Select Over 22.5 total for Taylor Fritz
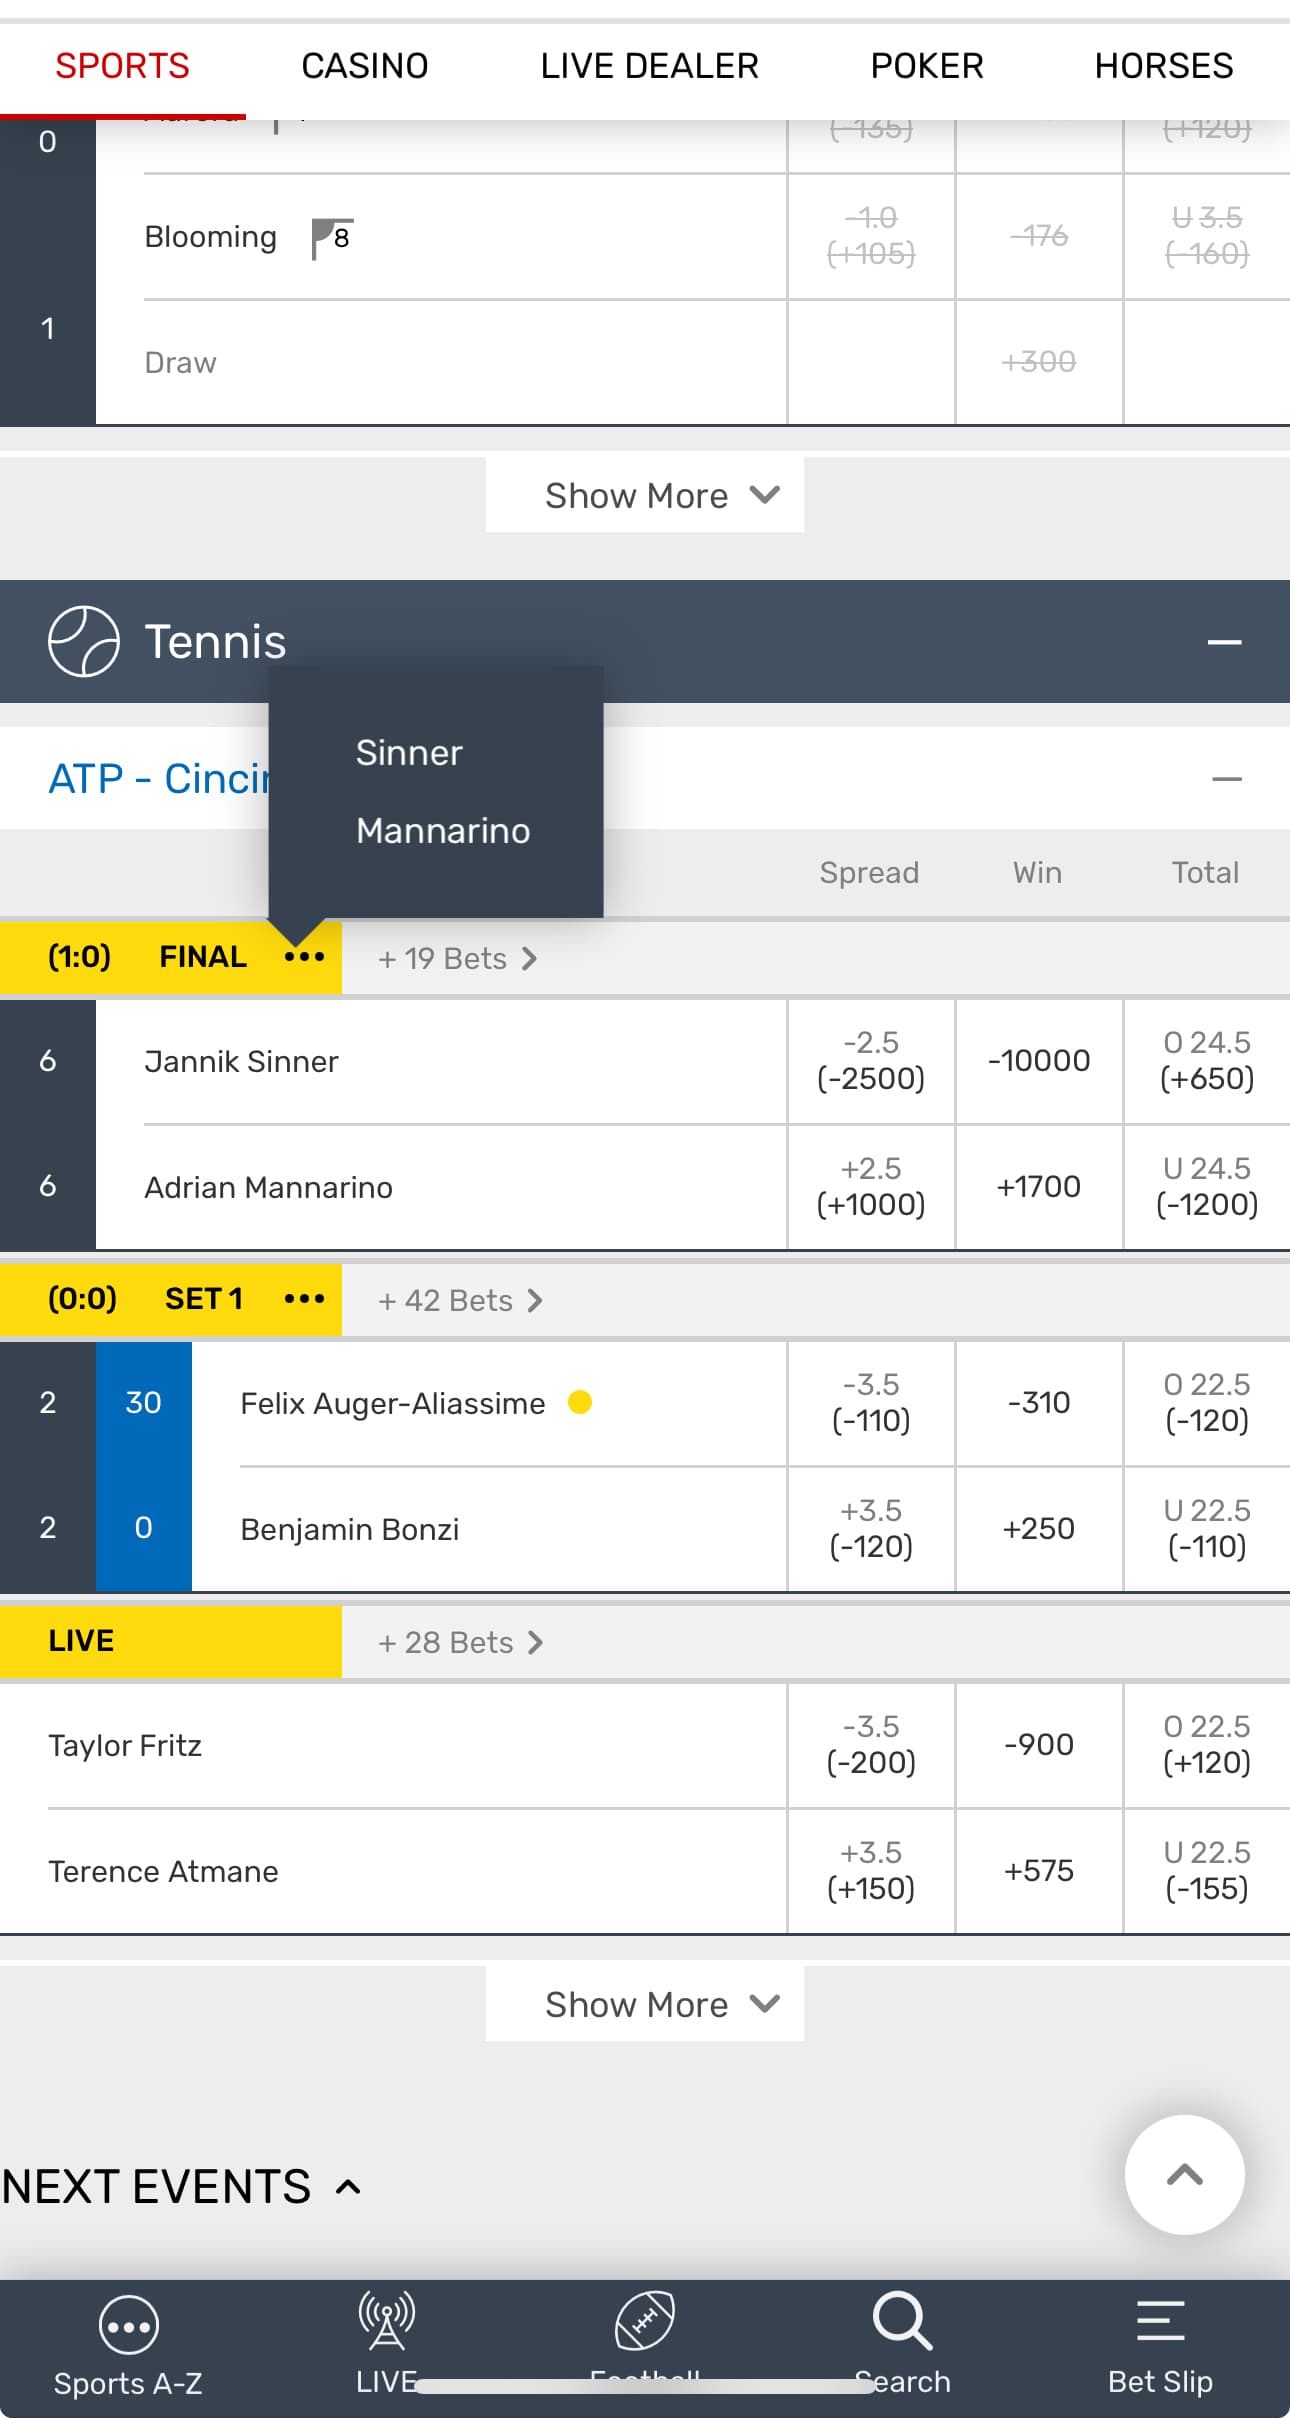 point(1207,1745)
